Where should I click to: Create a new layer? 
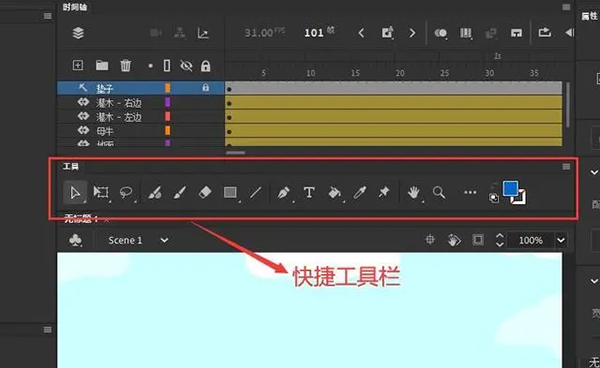[x=78, y=65]
